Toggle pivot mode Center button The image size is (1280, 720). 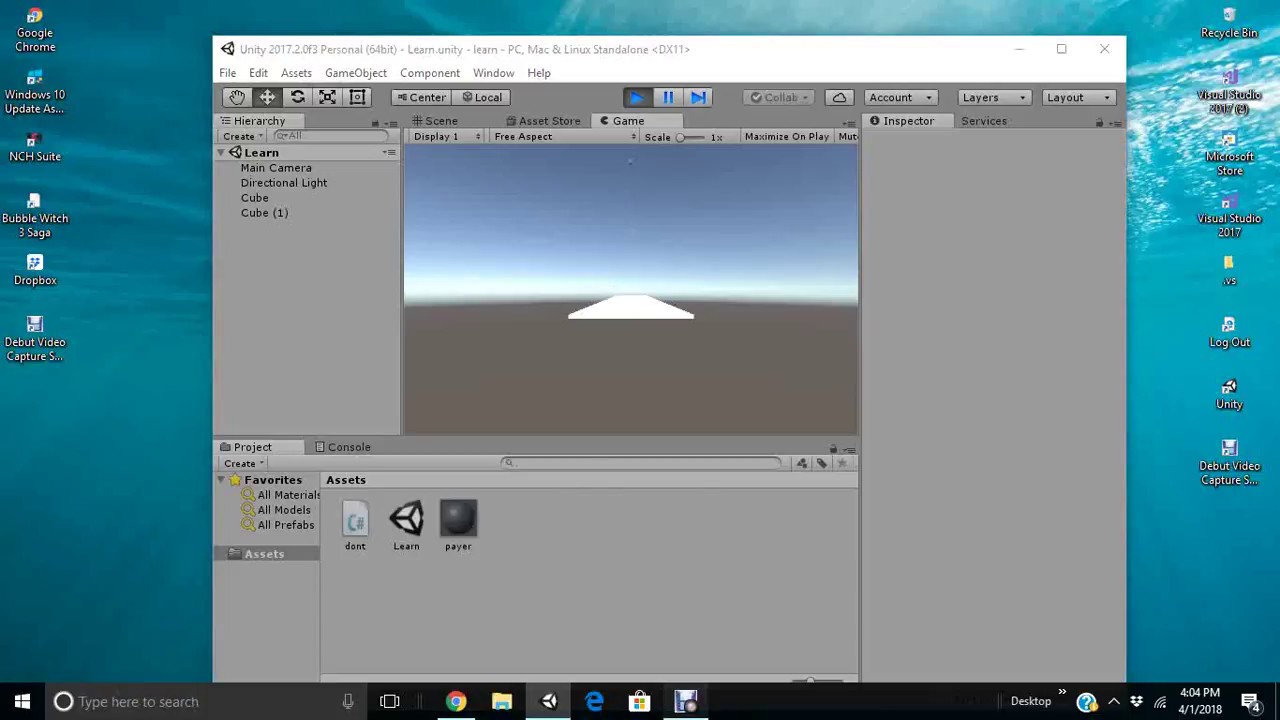(421, 97)
